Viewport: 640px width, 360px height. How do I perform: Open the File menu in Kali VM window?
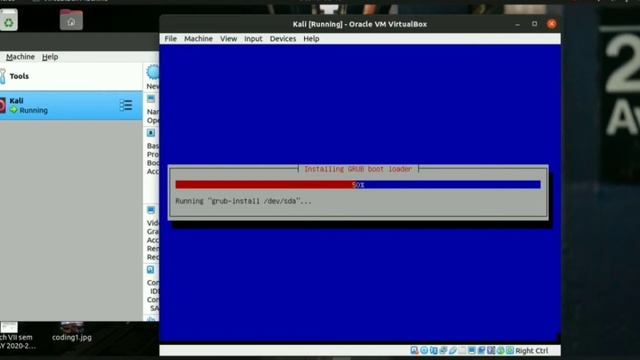[x=170, y=39]
